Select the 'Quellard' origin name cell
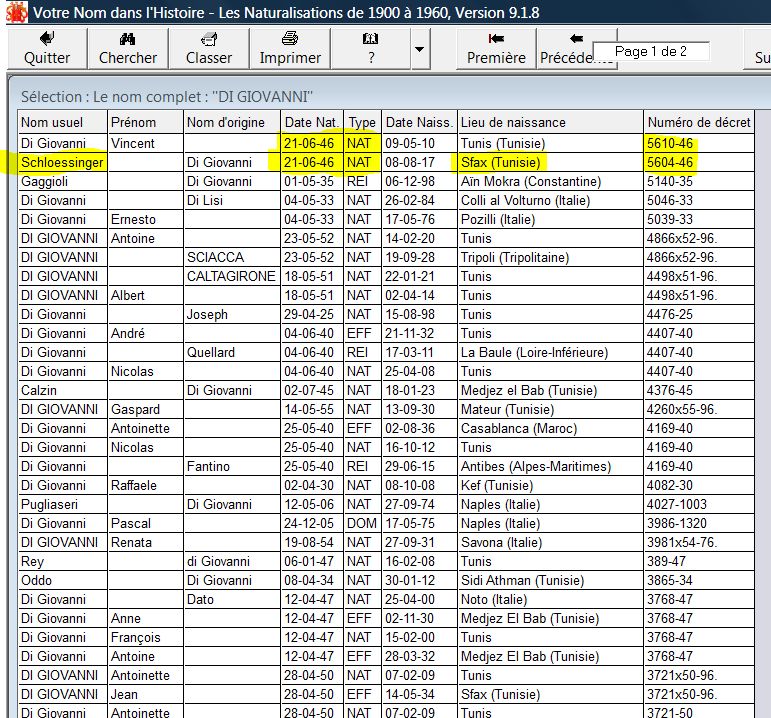This screenshot has width=771, height=718. (232, 353)
